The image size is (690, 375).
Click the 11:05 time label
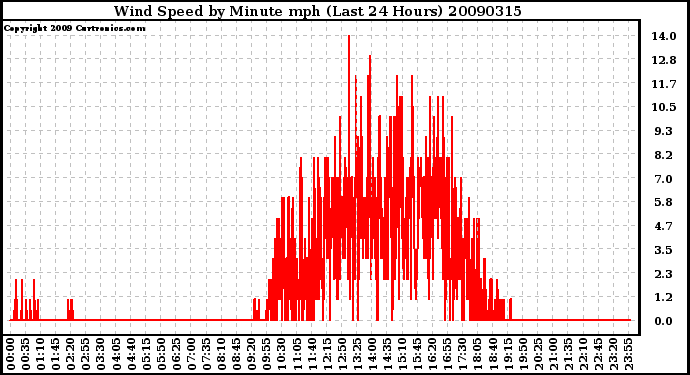click(x=297, y=354)
